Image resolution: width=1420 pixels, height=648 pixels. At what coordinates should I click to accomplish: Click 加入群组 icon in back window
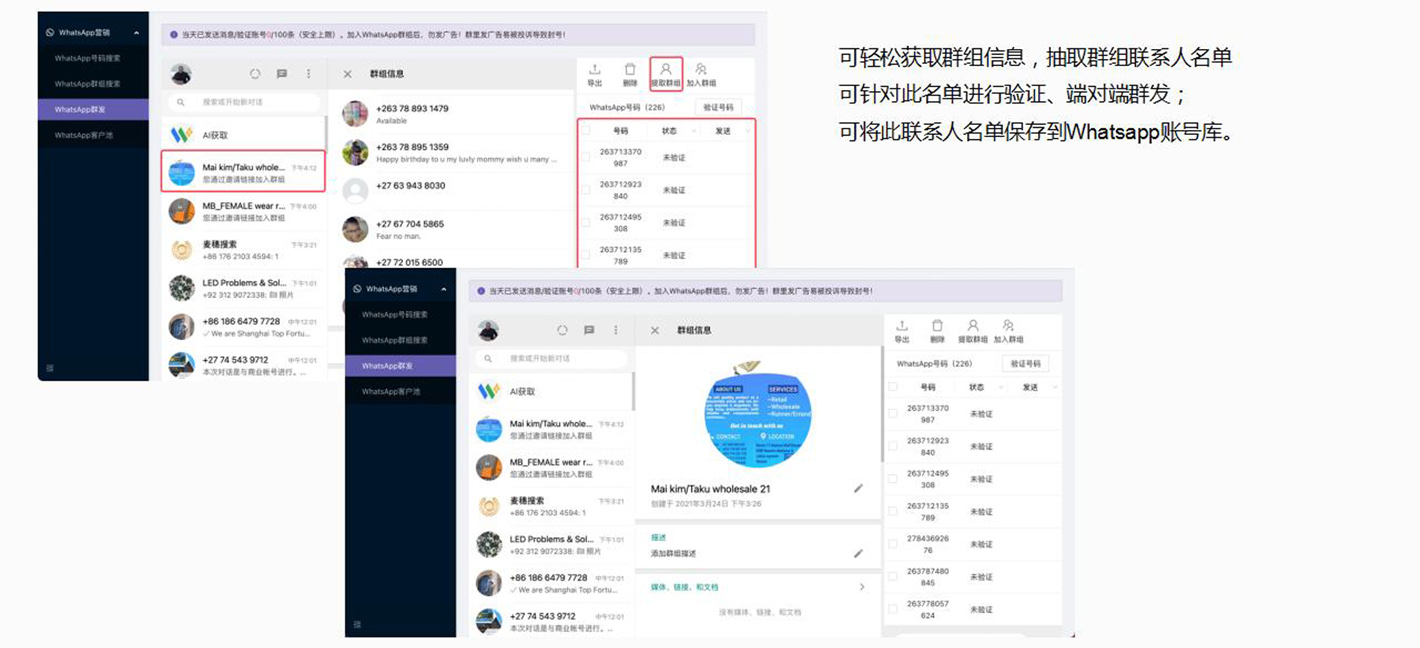click(701, 69)
